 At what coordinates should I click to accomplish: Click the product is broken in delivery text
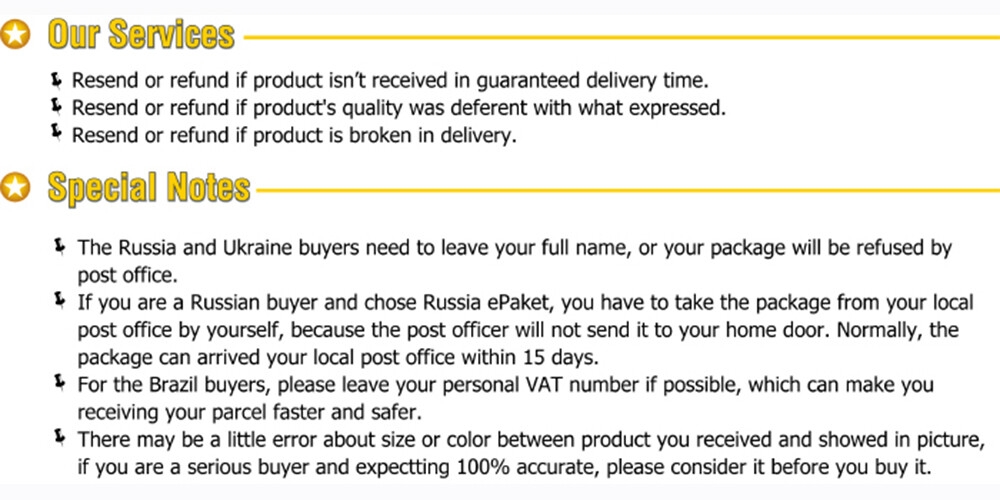(x=294, y=135)
